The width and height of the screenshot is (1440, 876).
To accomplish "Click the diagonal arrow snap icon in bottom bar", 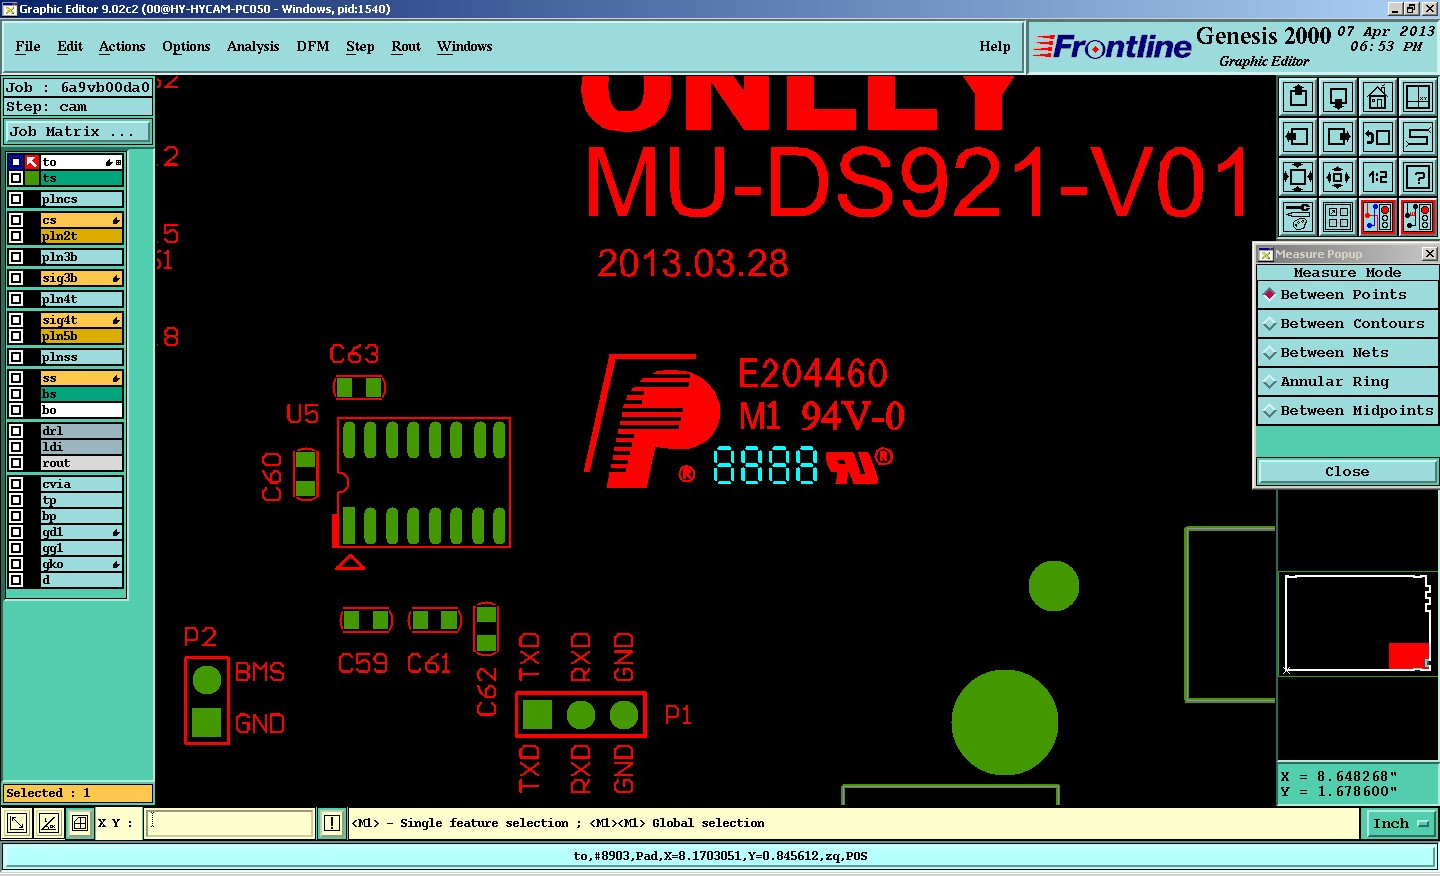I will click(x=17, y=823).
